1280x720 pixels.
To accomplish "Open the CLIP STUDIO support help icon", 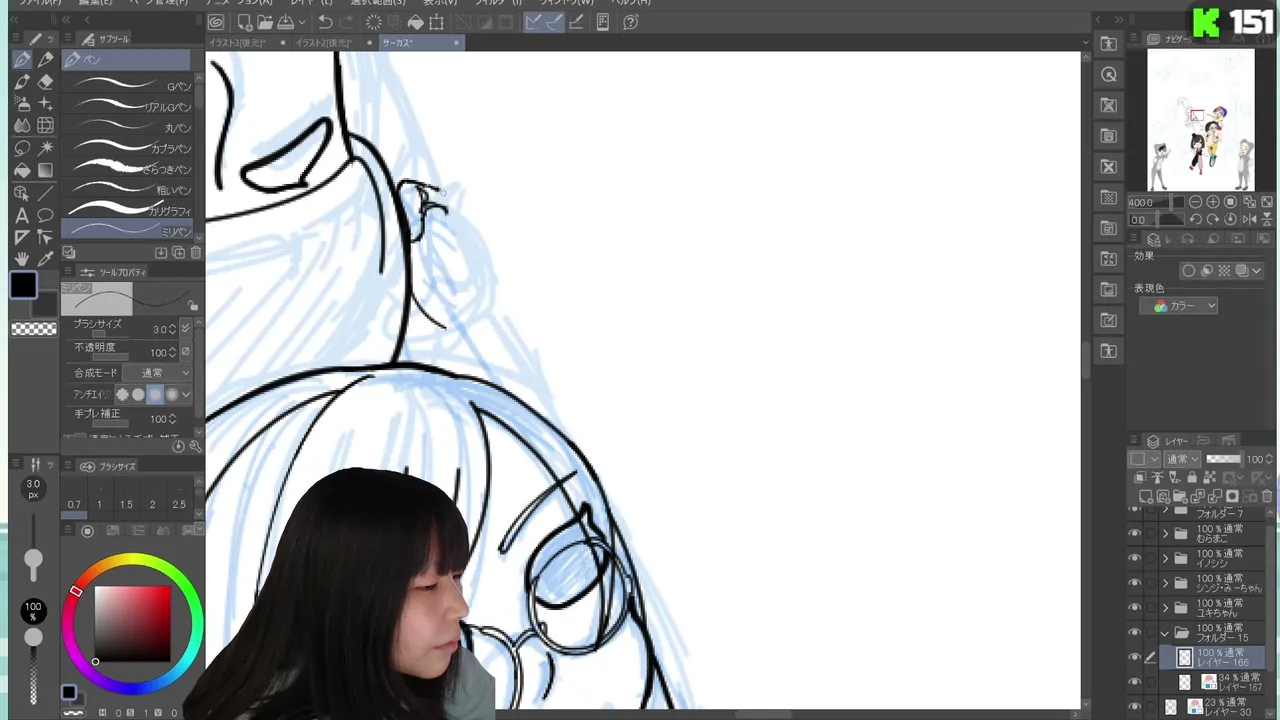I will [x=631, y=22].
